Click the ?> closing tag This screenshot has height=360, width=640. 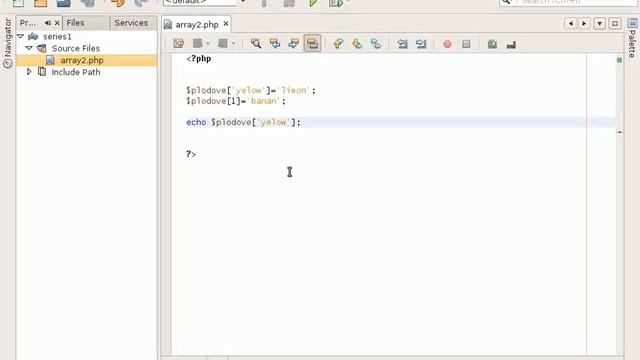point(191,154)
